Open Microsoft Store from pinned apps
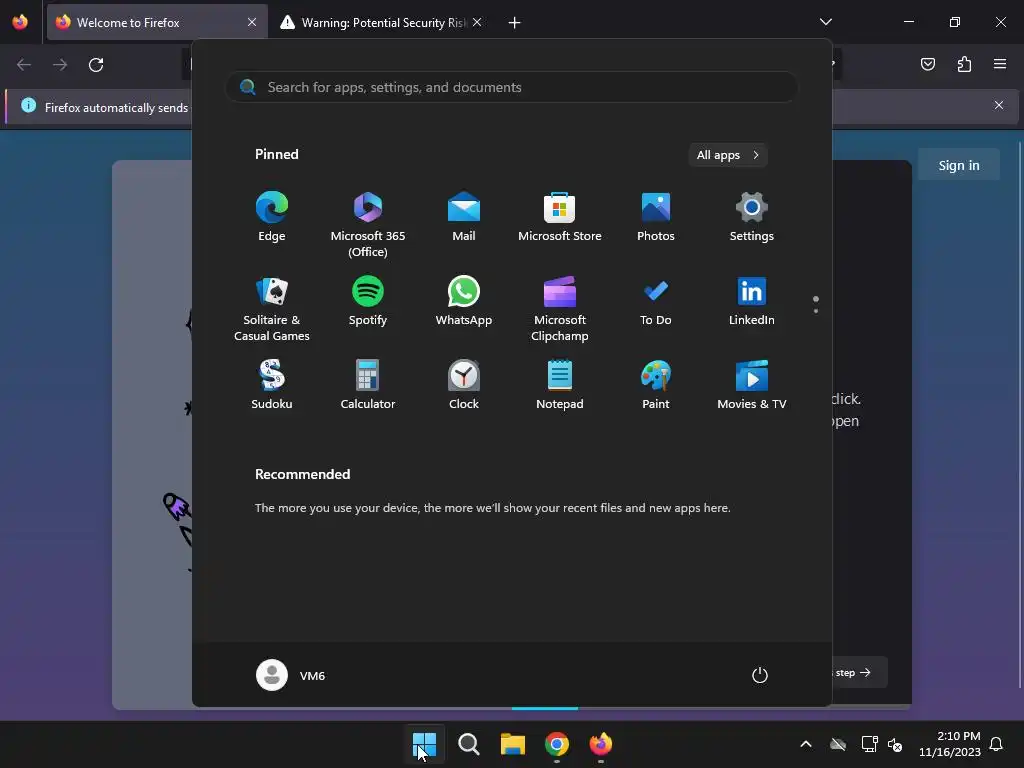The height and width of the screenshot is (768, 1024). click(560, 217)
